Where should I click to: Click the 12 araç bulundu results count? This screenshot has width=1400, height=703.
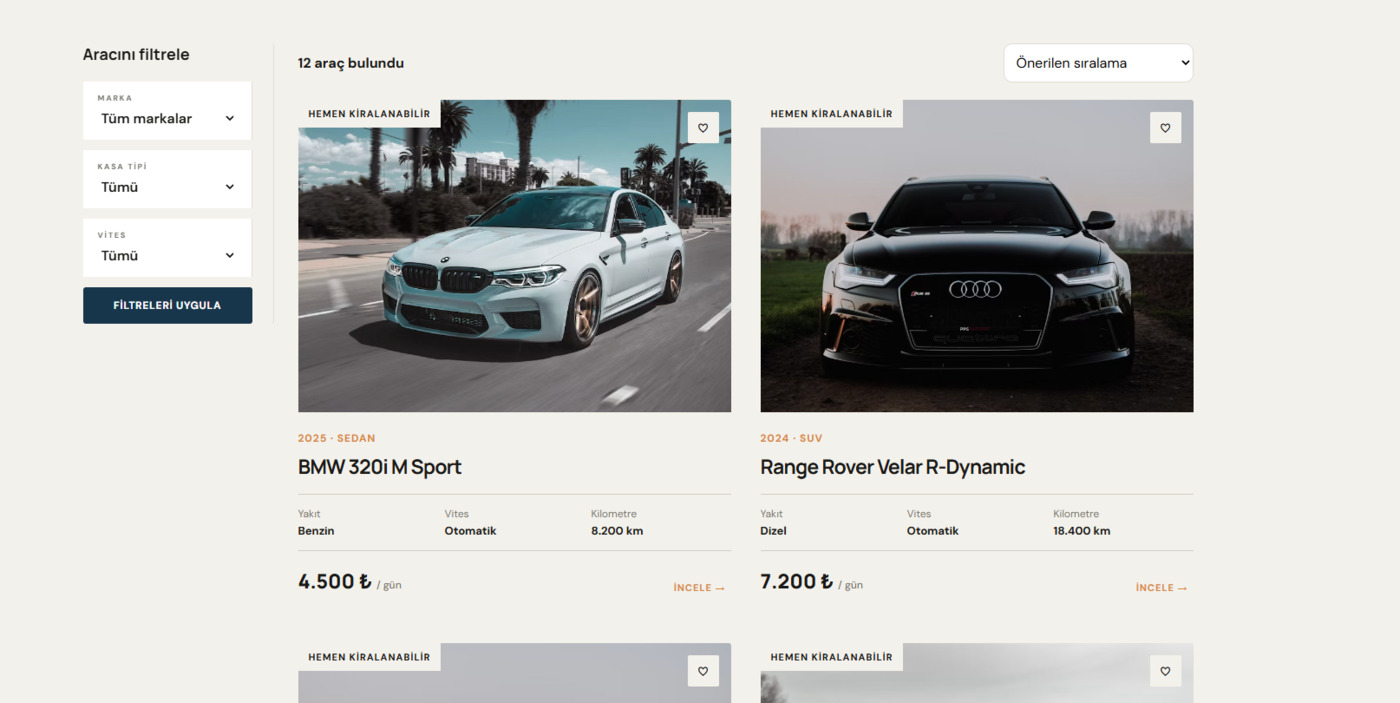pyautogui.click(x=351, y=63)
